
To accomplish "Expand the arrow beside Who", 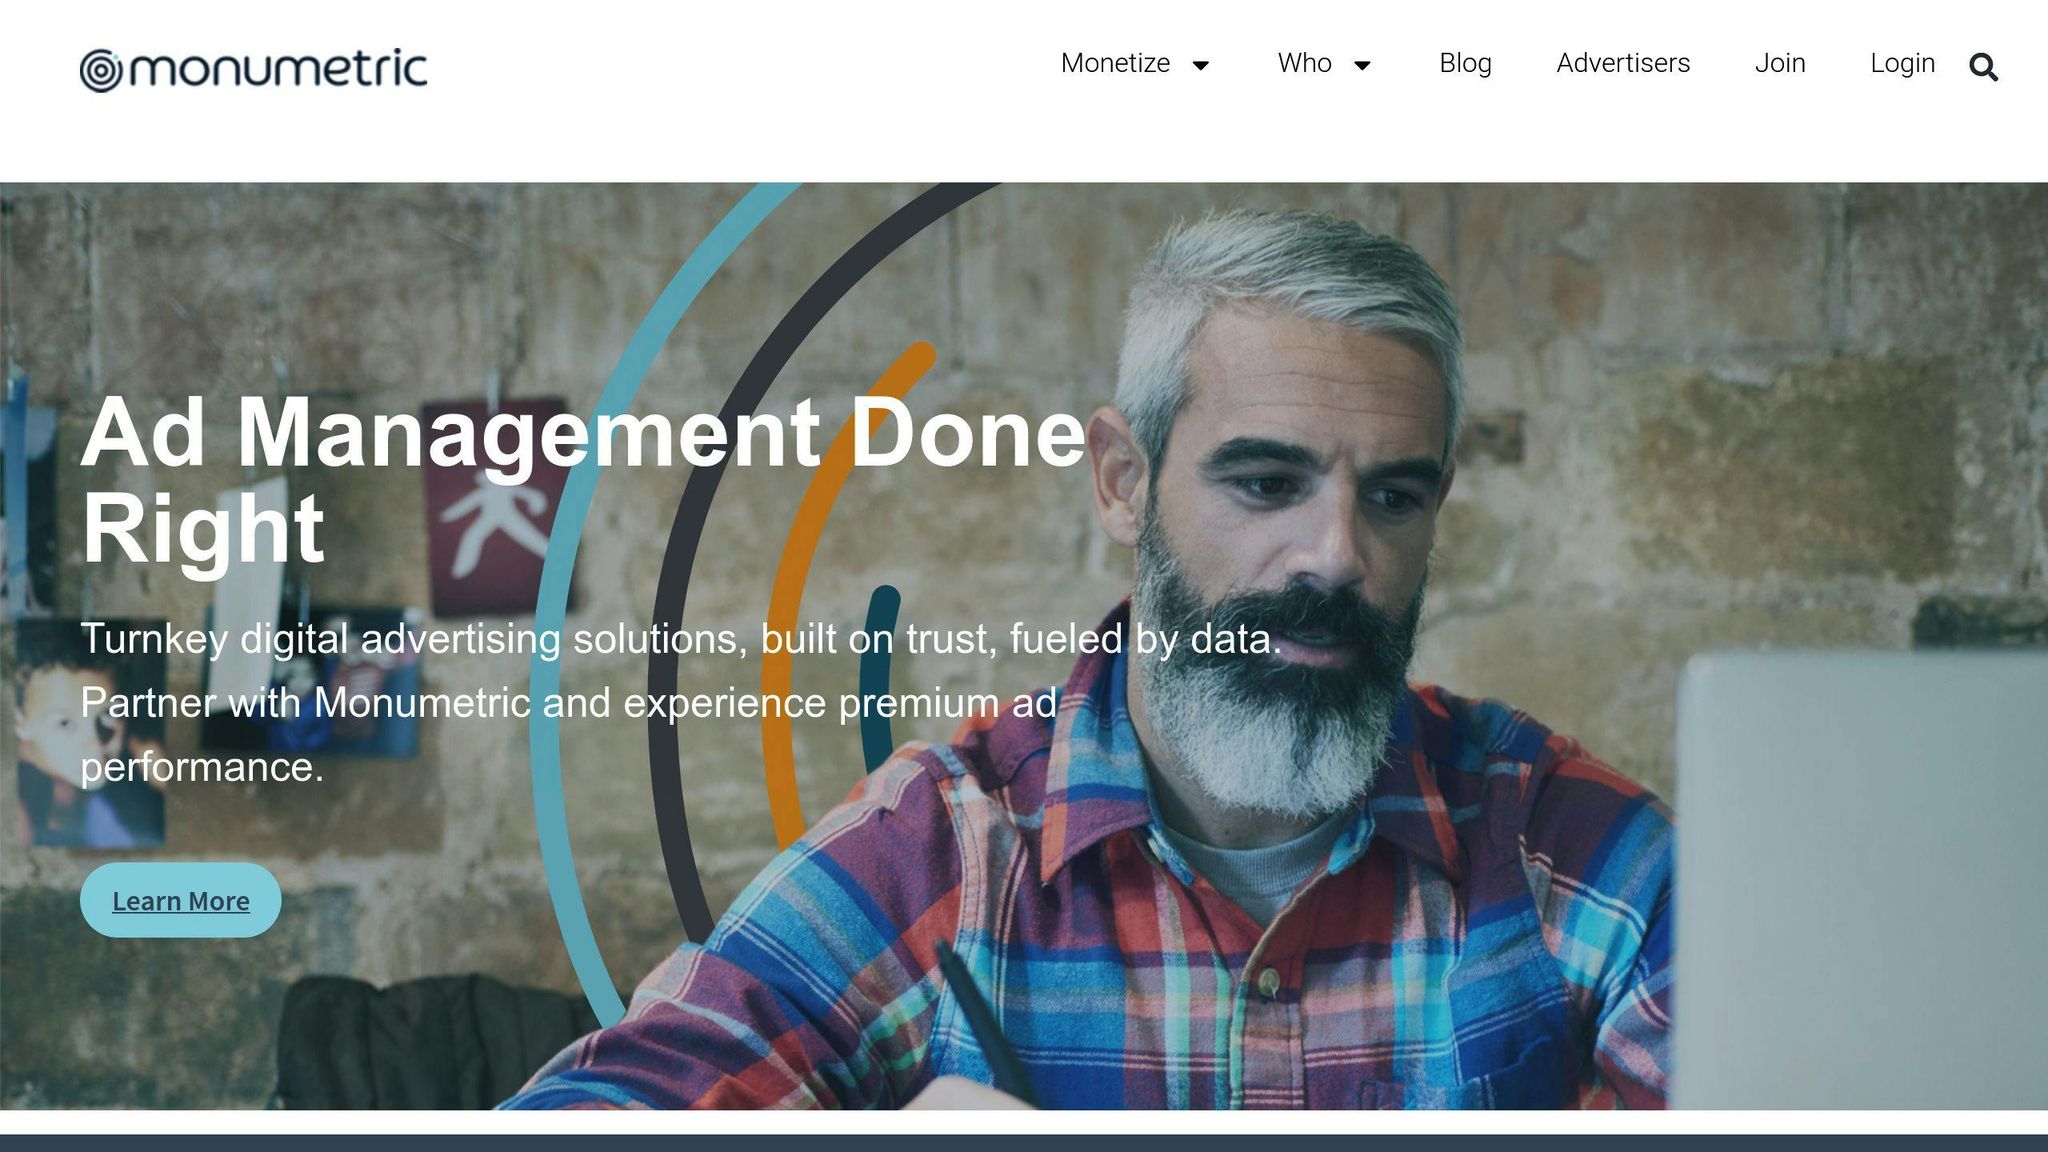I will (1362, 66).
